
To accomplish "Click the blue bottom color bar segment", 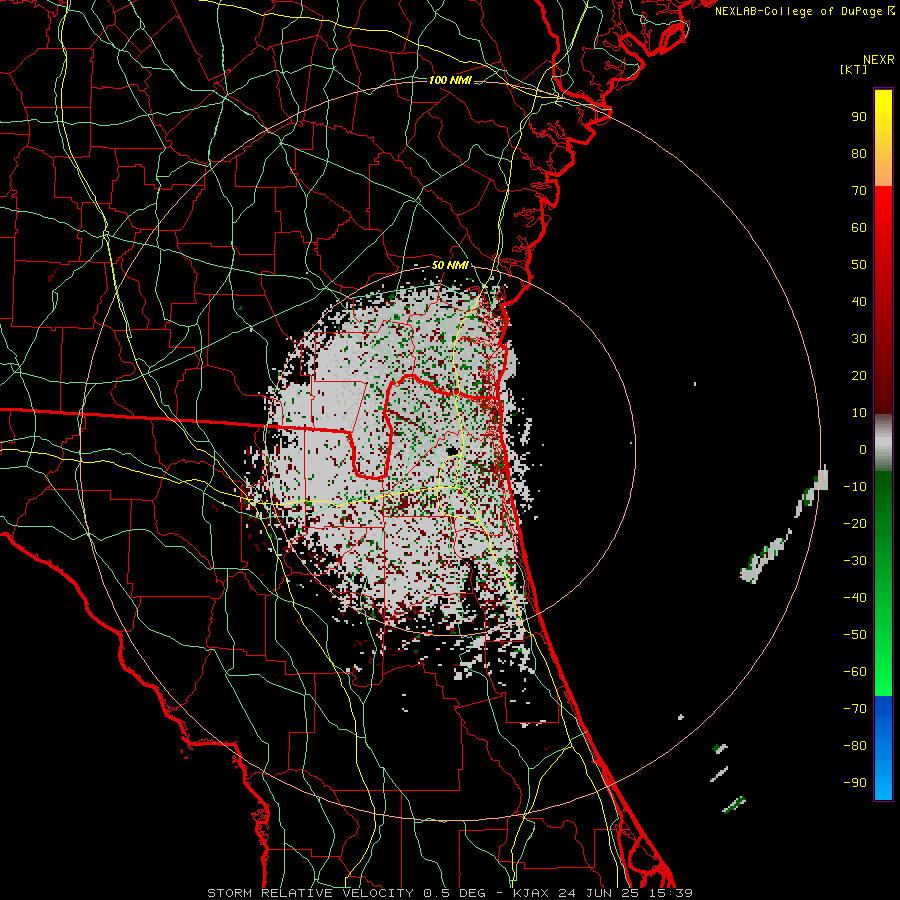I will click(x=883, y=748).
